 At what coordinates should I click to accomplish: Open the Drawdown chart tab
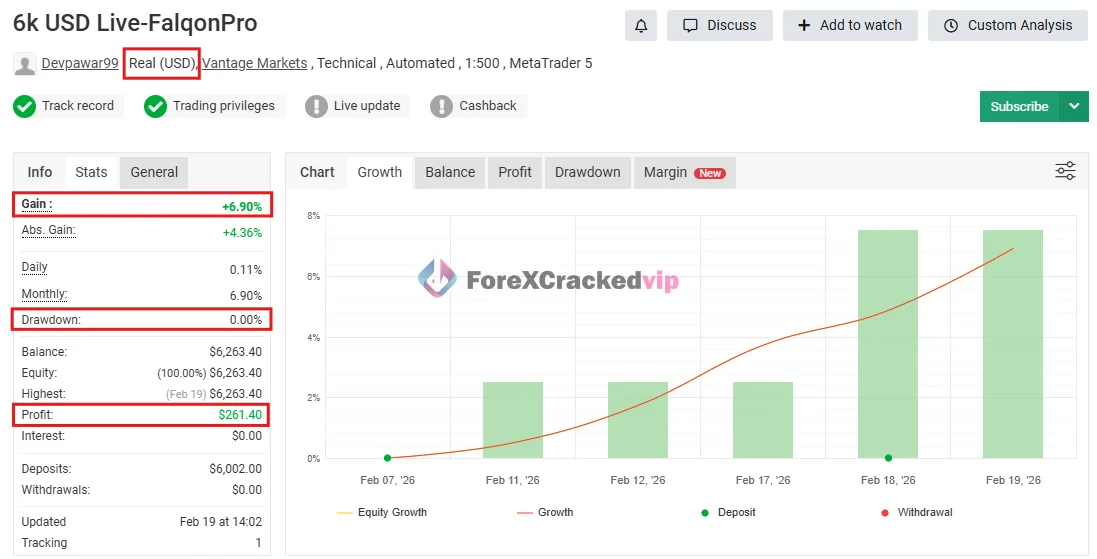click(587, 172)
